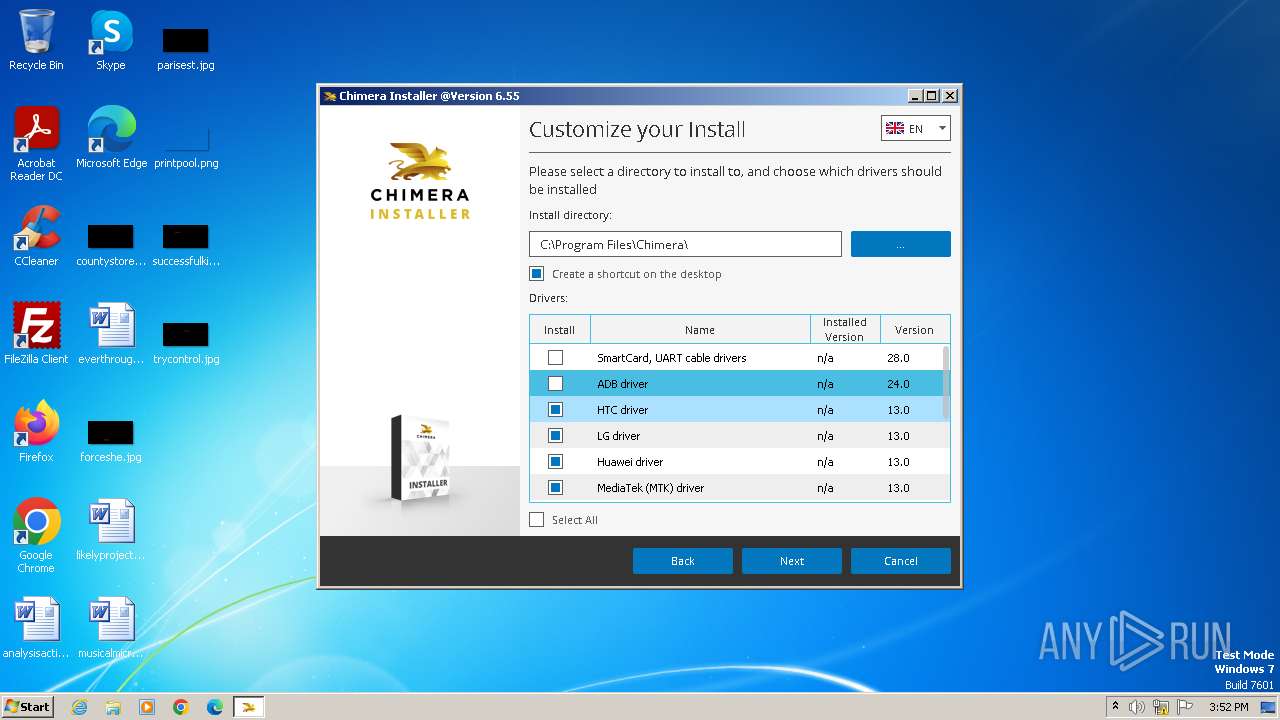Image resolution: width=1280 pixels, height=720 pixels.
Task: Launch Acrobat Reader DC shortcut
Action: 36,144
